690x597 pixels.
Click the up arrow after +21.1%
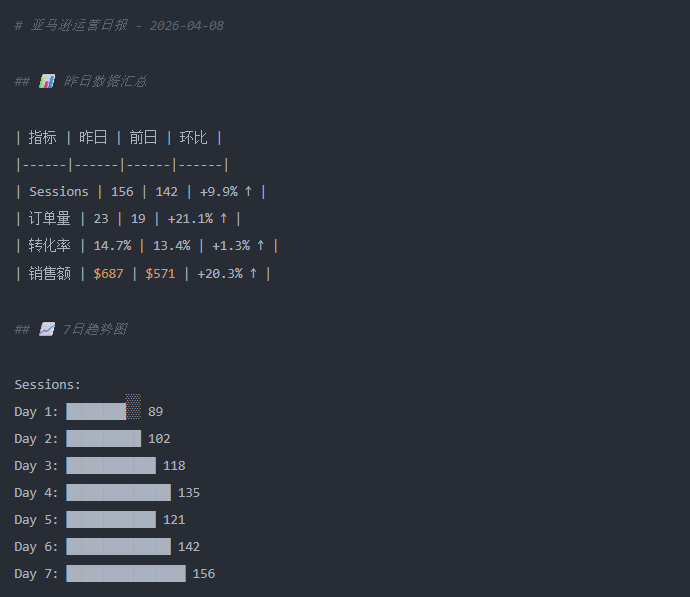pyautogui.click(x=223, y=218)
